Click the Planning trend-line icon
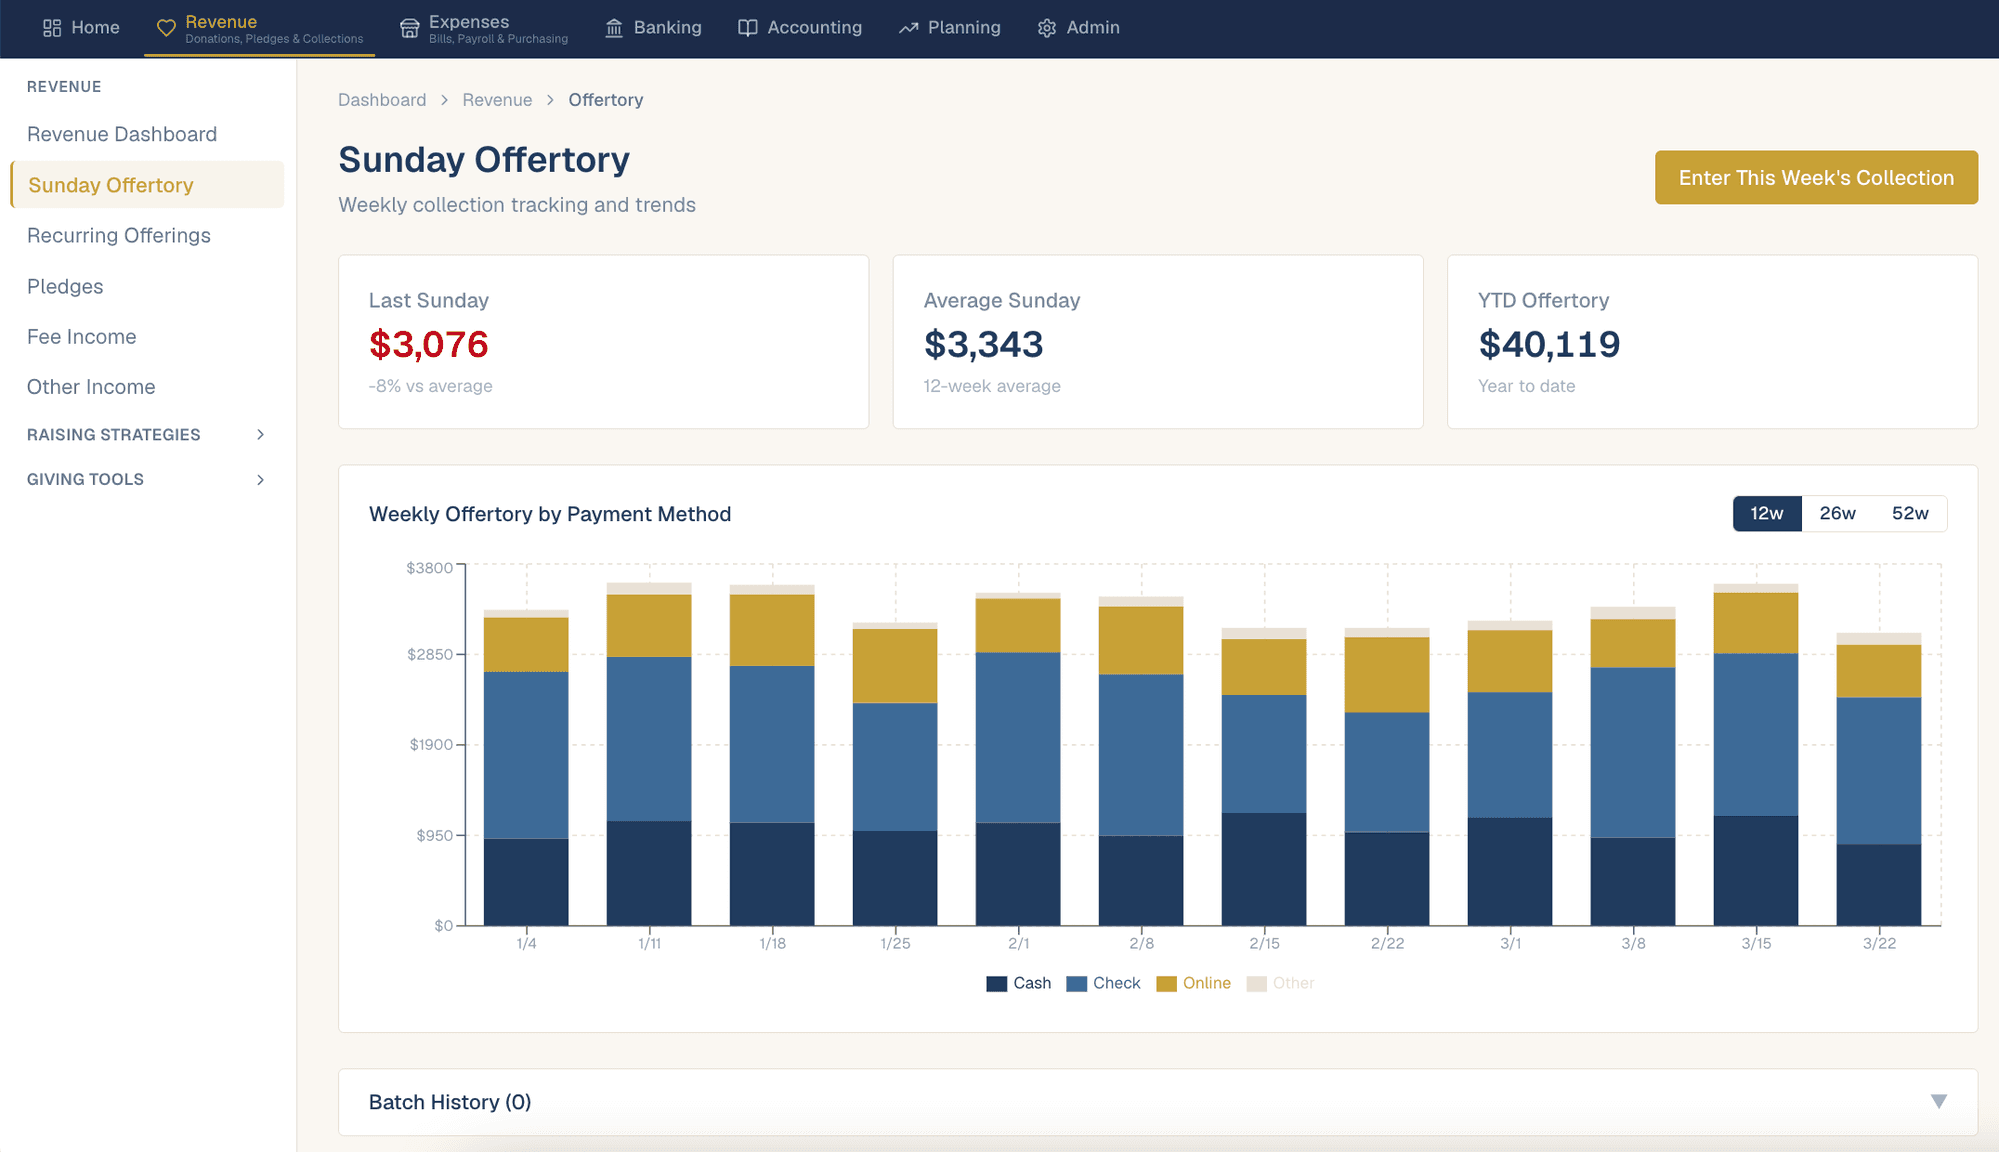The height and width of the screenshot is (1152, 1999). pyautogui.click(x=908, y=28)
